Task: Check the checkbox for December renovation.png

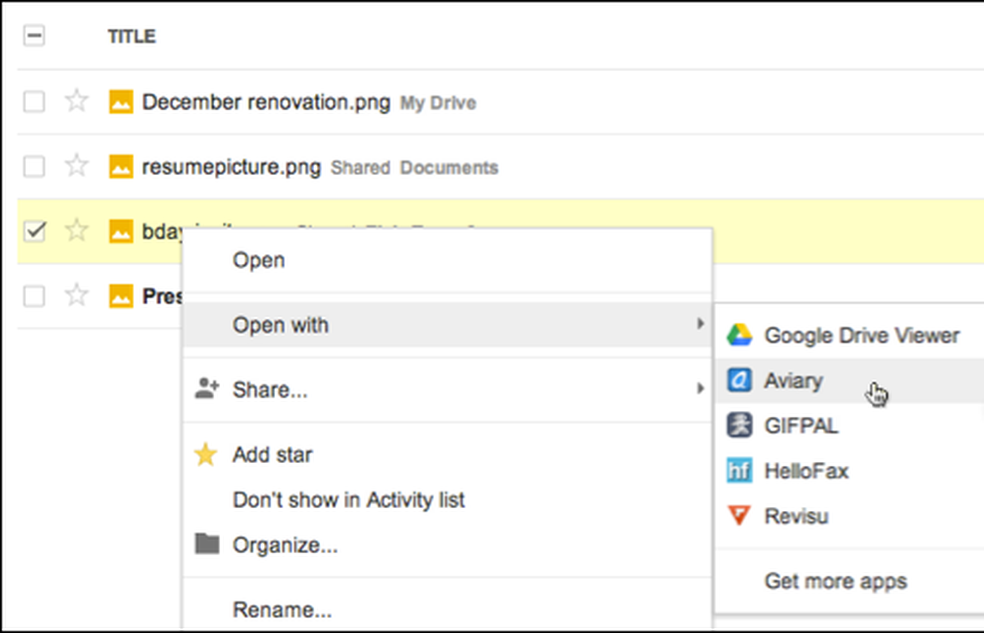Action: click(x=36, y=101)
